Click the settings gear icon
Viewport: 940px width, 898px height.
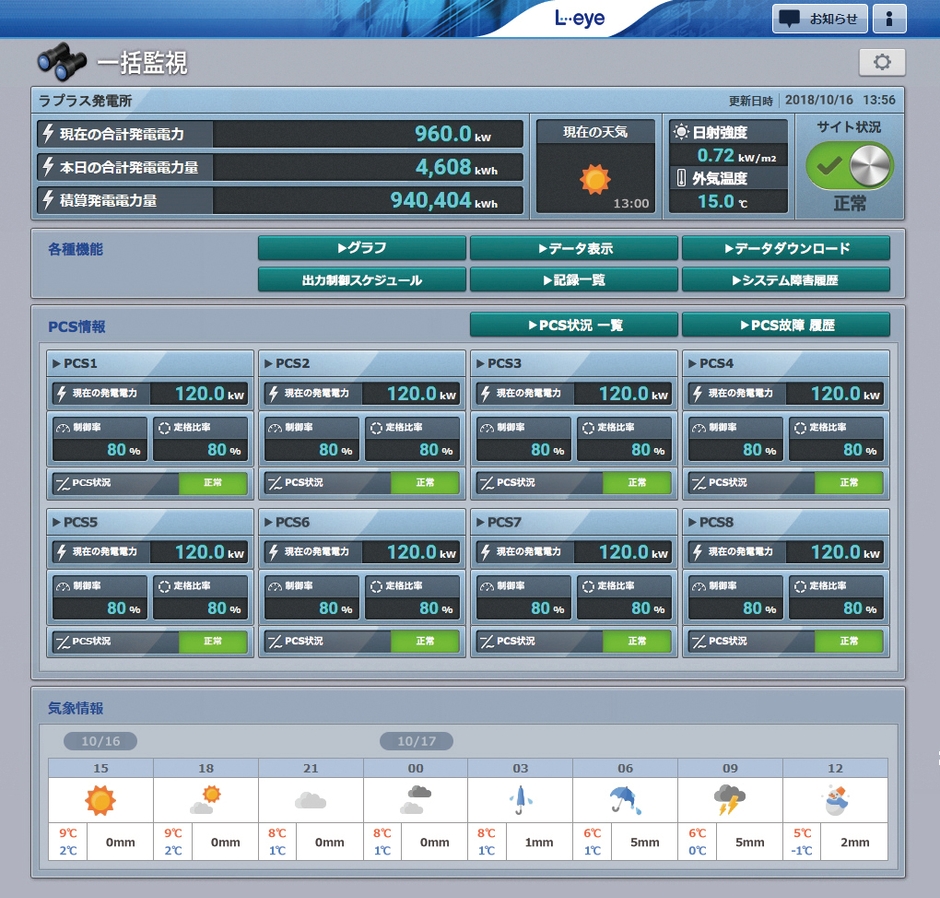(x=881, y=62)
